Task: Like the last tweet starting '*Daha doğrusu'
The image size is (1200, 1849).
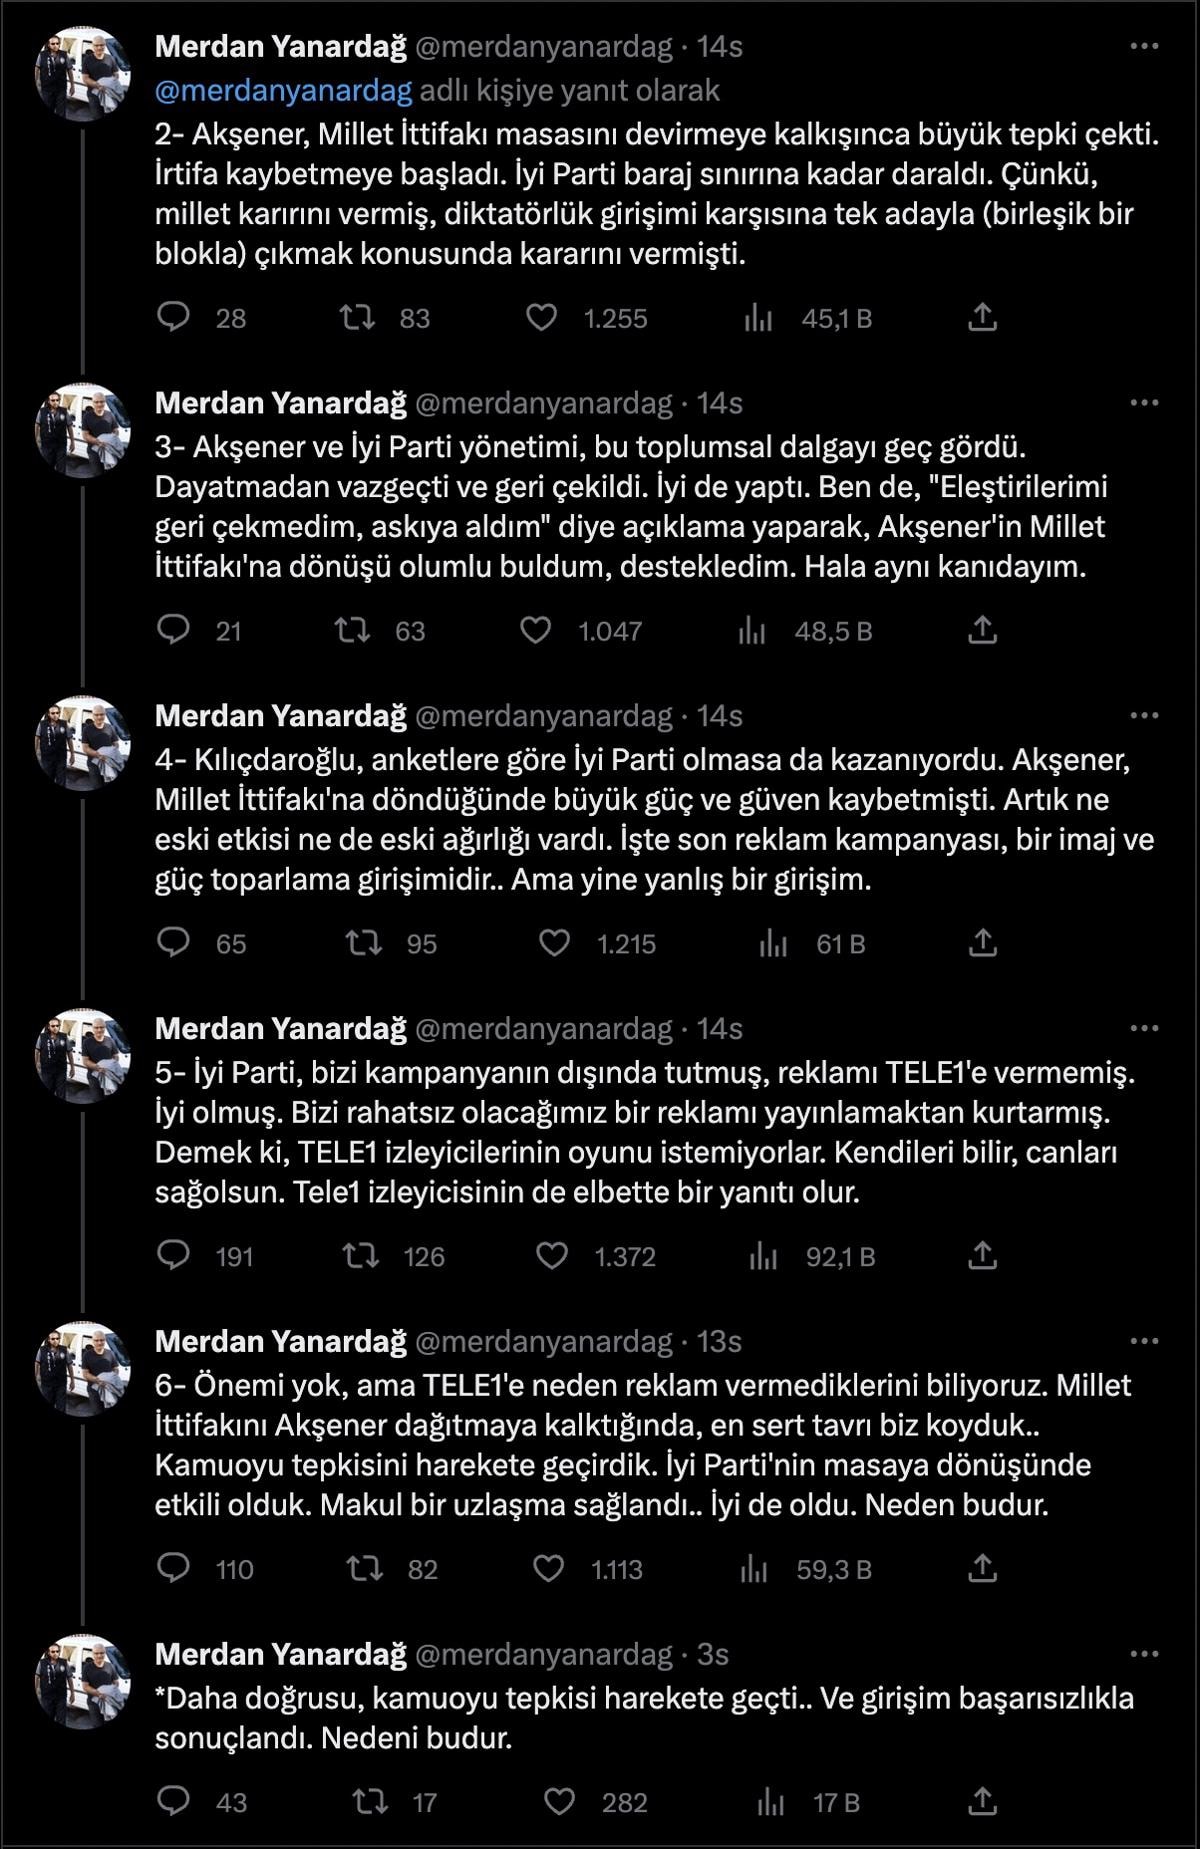Action: [559, 1802]
